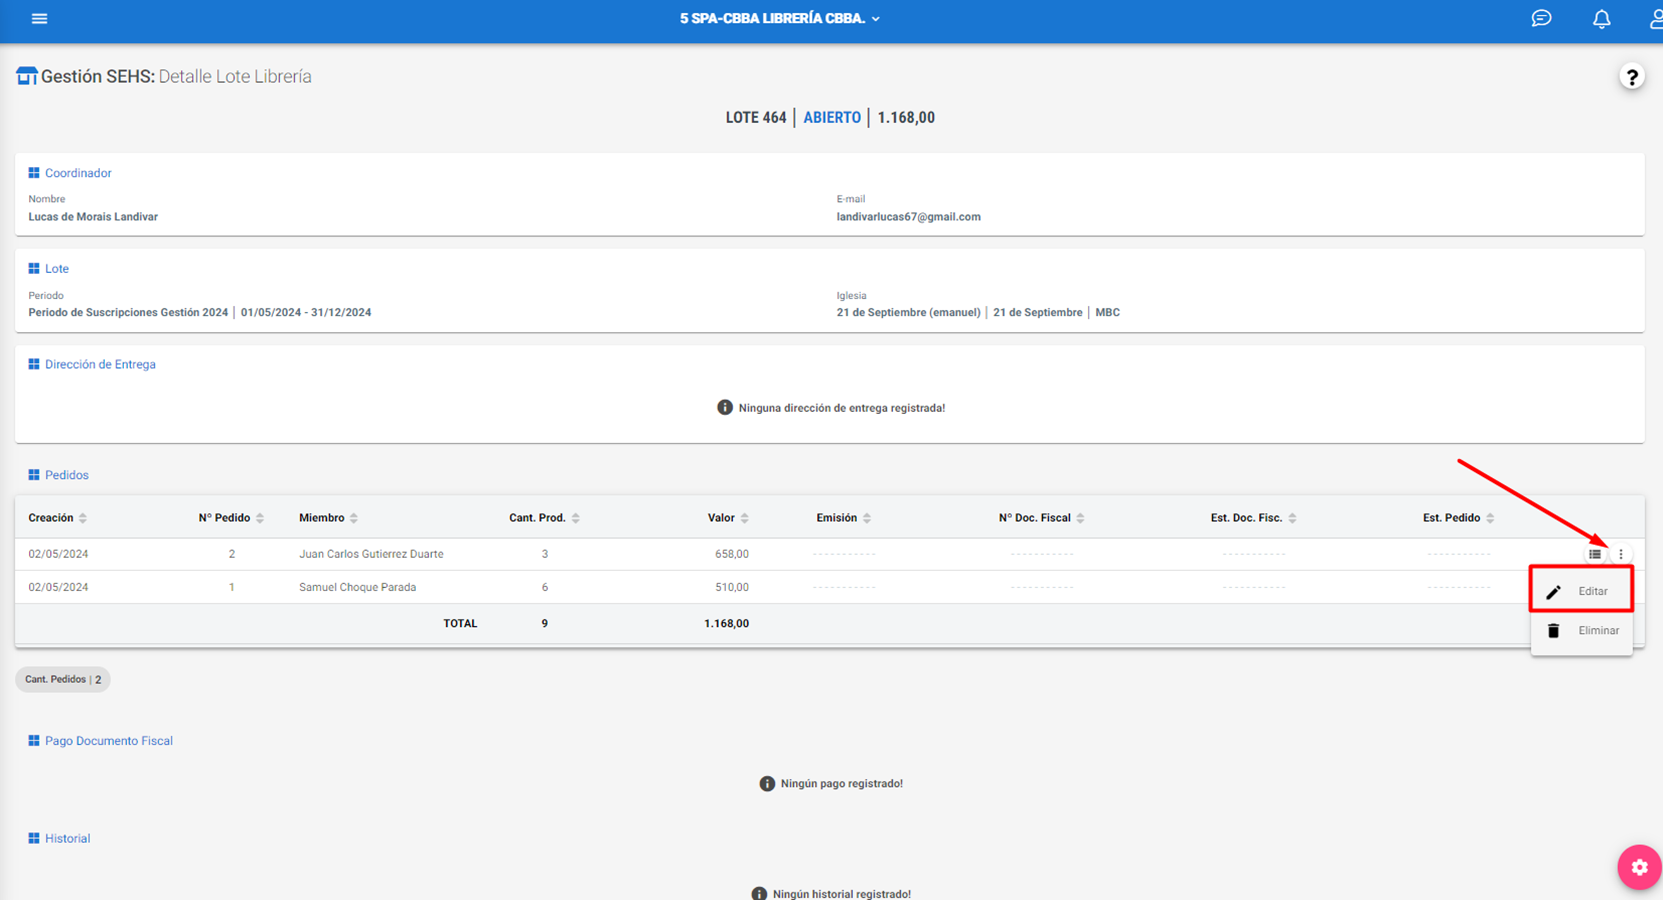Click the LOTE 464 heading text
Screen dimensions: 1663x900
tap(756, 118)
